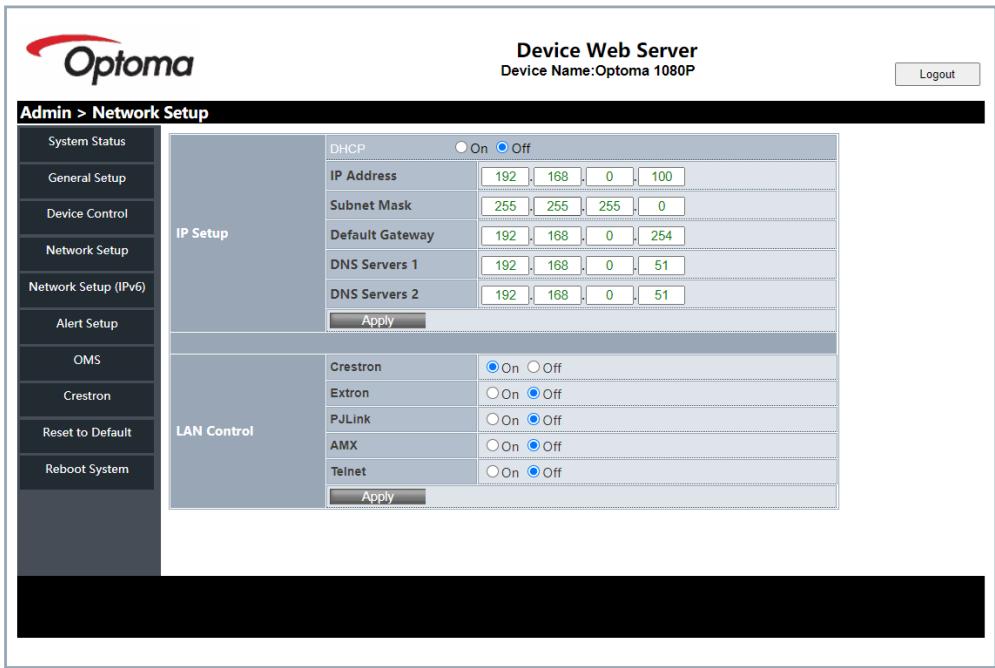Screen dimensions: 995x668
Task: Apply the IP Setup settings
Action: (378, 321)
